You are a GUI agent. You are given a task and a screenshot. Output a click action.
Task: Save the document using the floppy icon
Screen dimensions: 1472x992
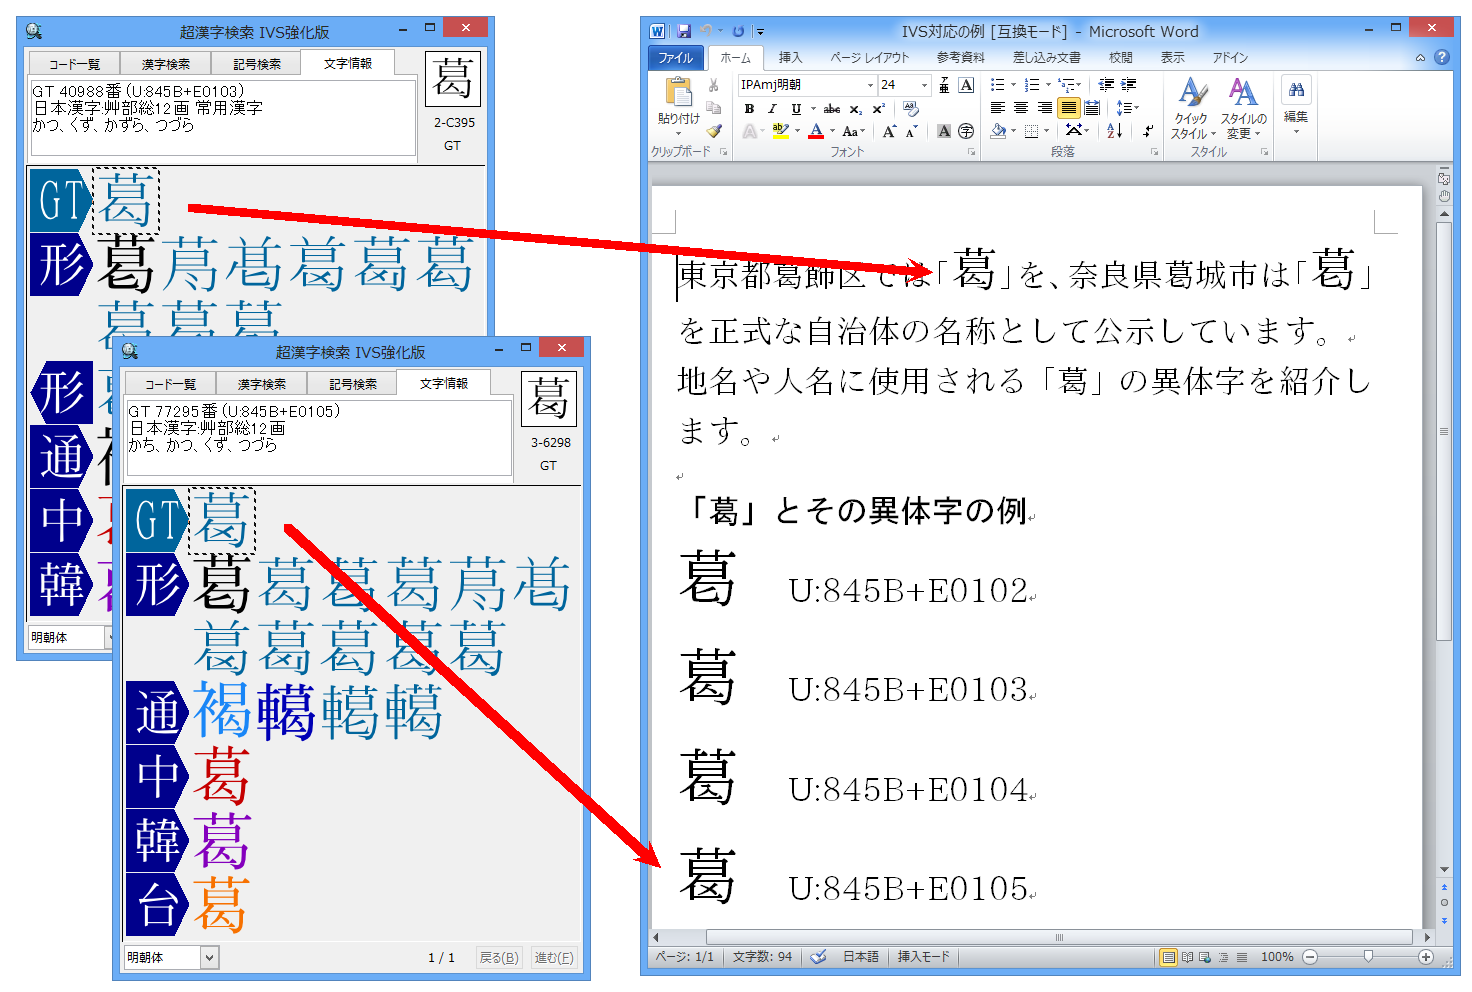684,32
